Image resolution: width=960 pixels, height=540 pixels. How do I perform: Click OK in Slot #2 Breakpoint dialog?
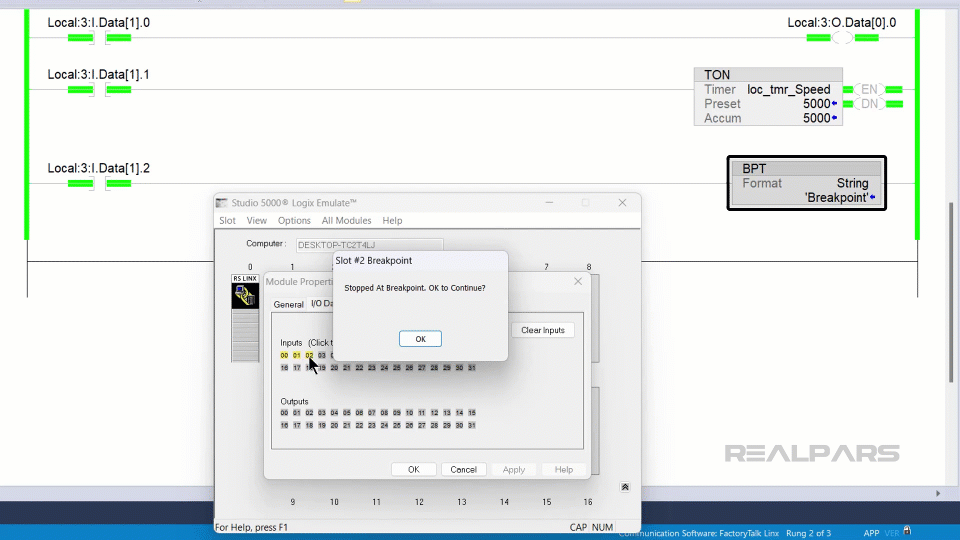click(x=420, y=339)
